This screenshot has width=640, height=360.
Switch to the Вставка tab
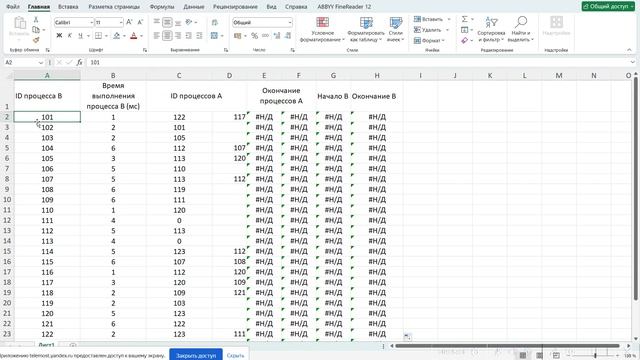68,7
